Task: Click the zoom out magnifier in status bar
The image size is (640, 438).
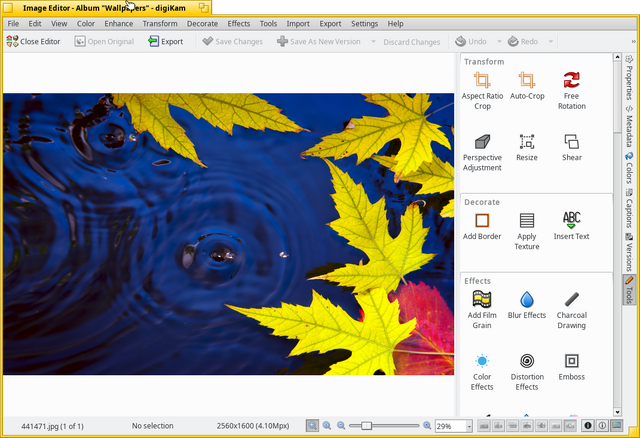Action: point(341,426)
